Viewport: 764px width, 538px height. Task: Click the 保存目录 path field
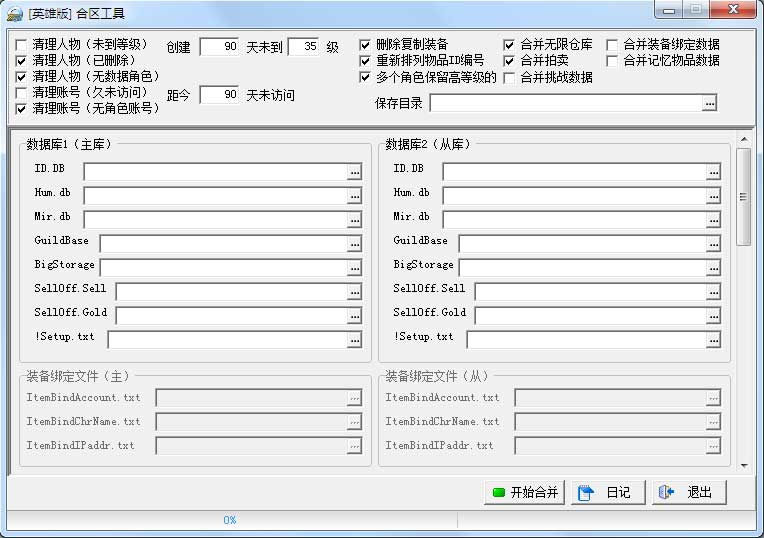pos(566,103)
